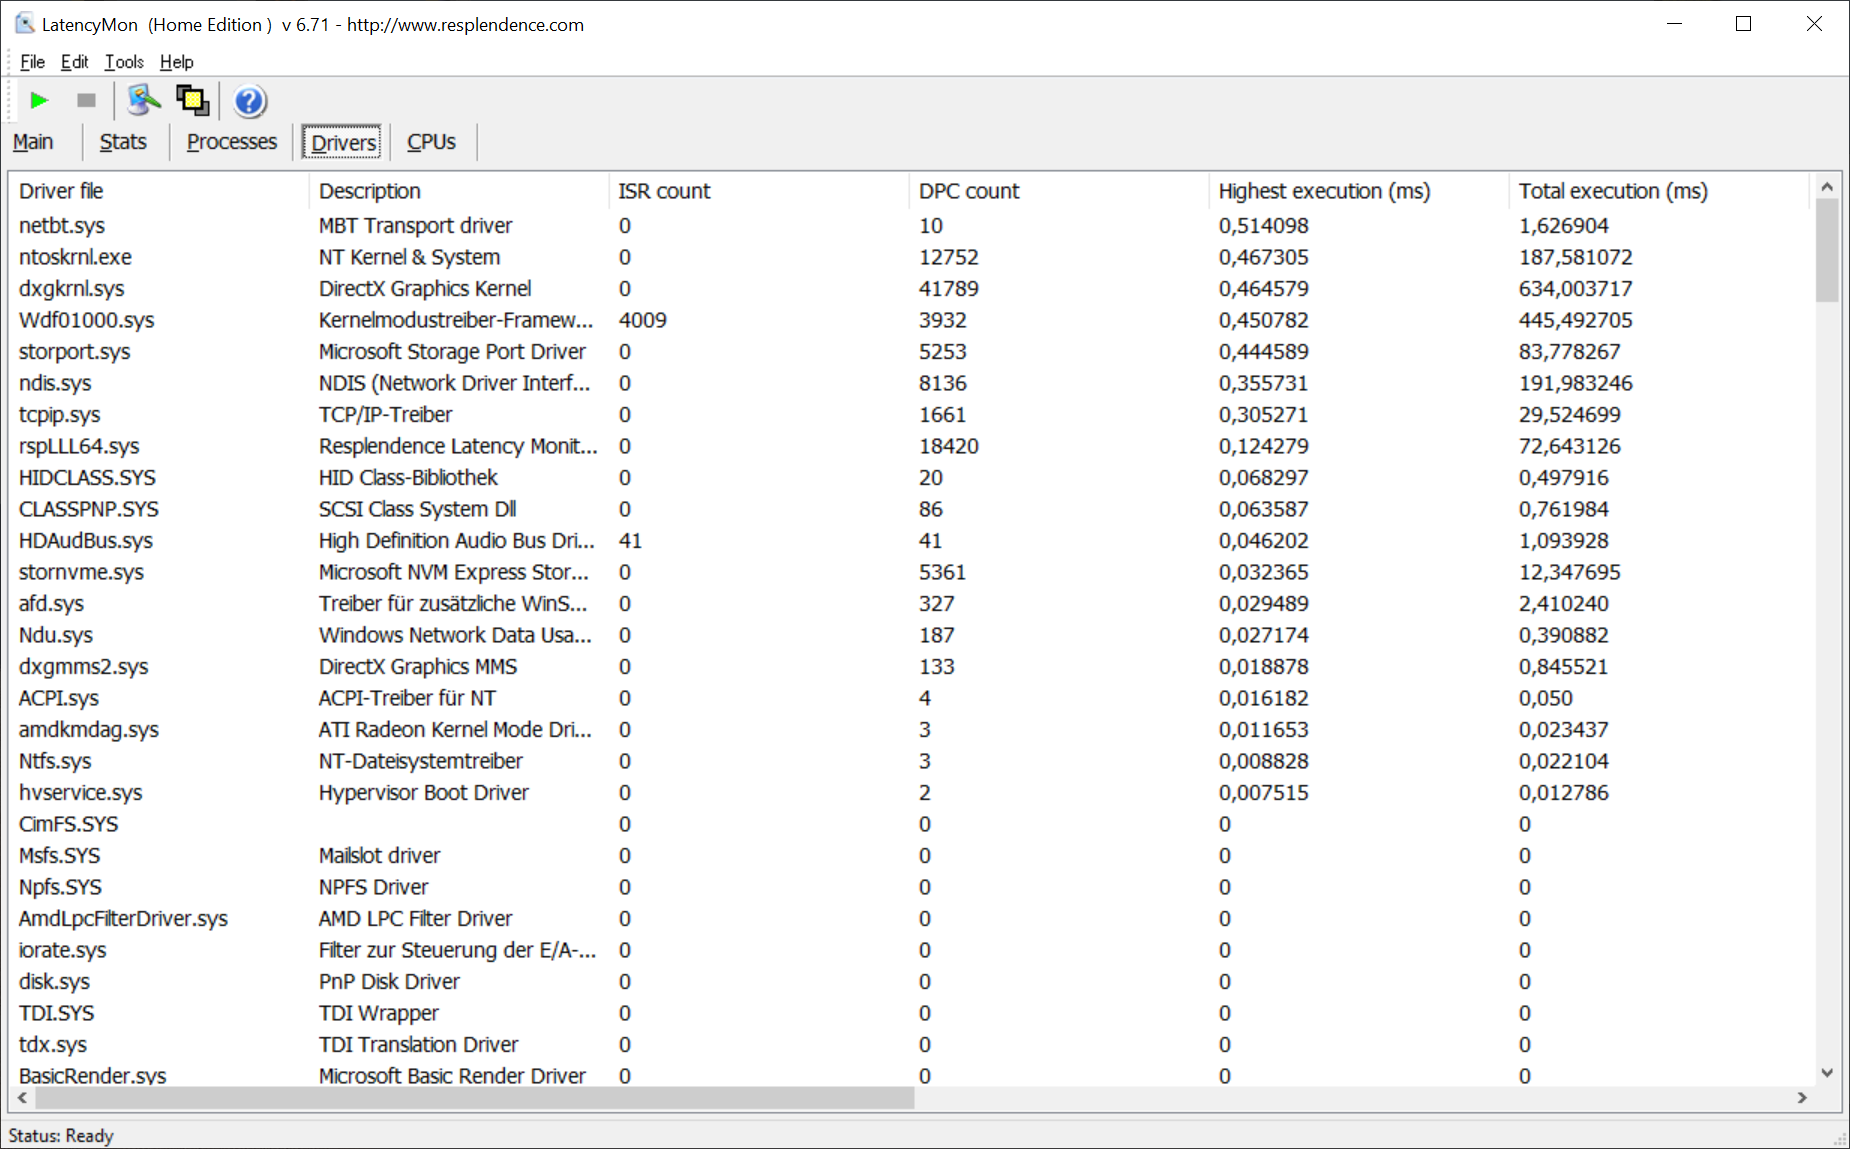The height and width of the screenshot is (1149, 1850).
Task: Sort by the Driver file column header
Action: (160, 191)
